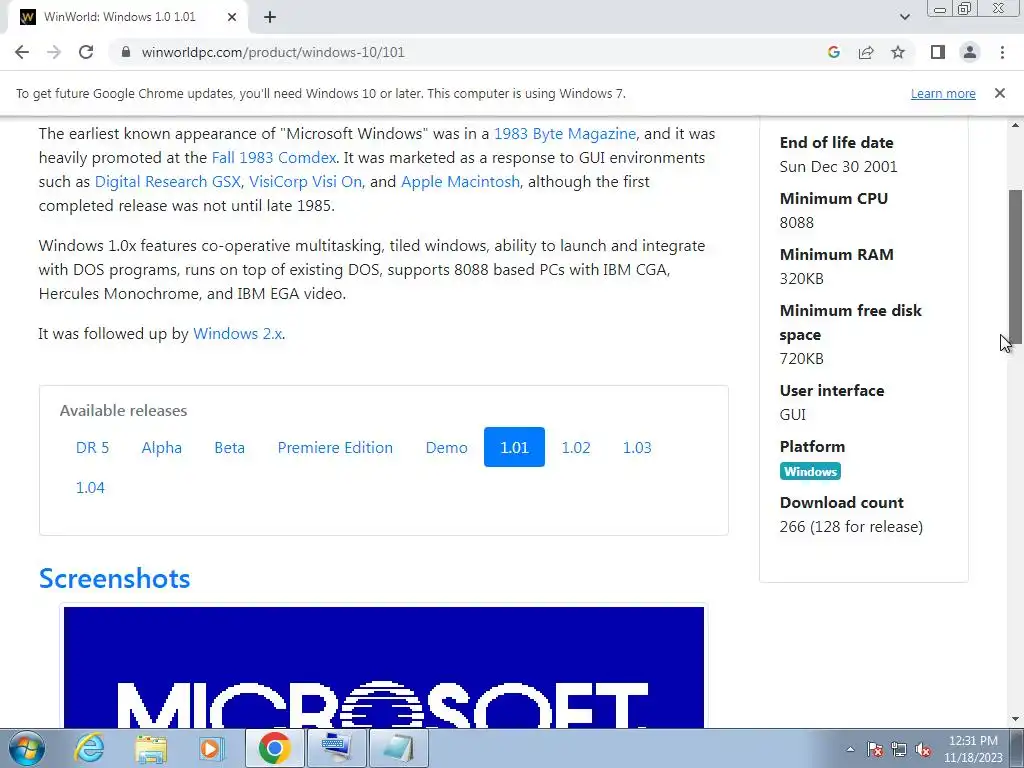Reload the current page
Image resolution: width=1024 pixels, height=768 pixels.
click(x=86, y=52)
